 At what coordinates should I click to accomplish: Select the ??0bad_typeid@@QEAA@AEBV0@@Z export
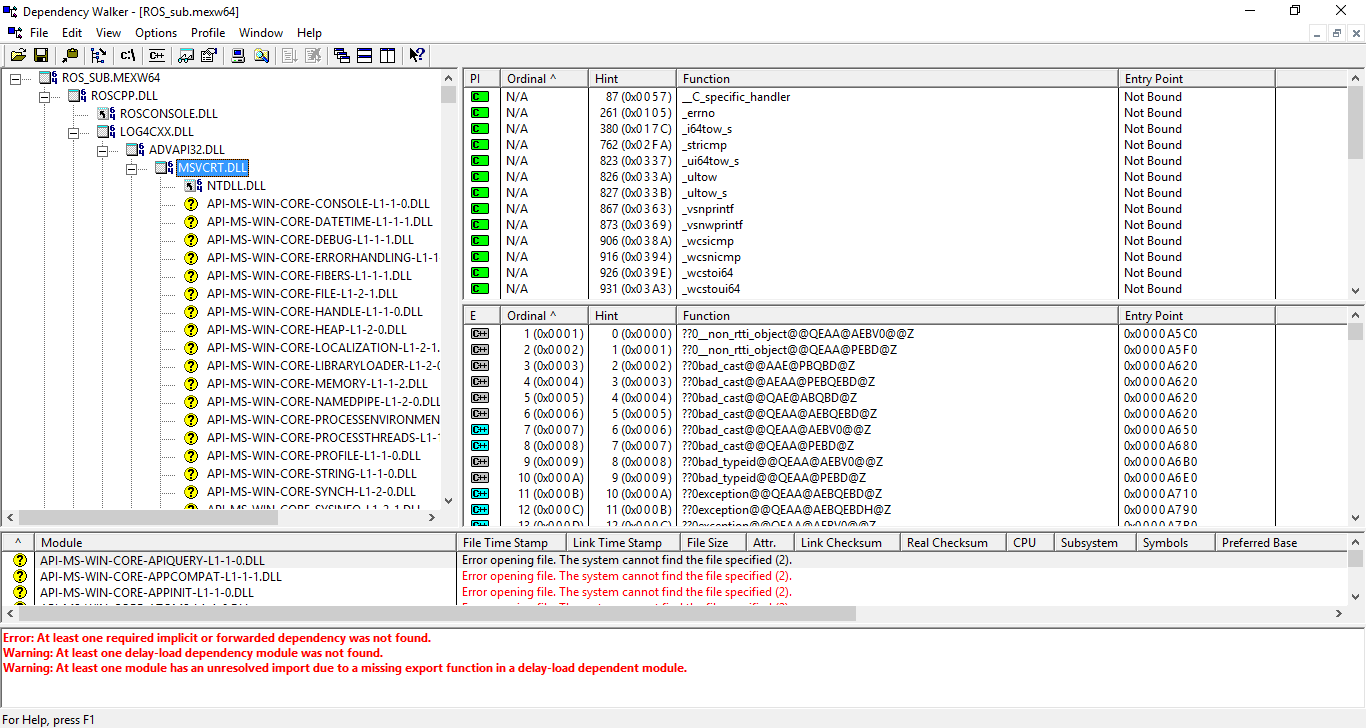click(x=783, y=461)
